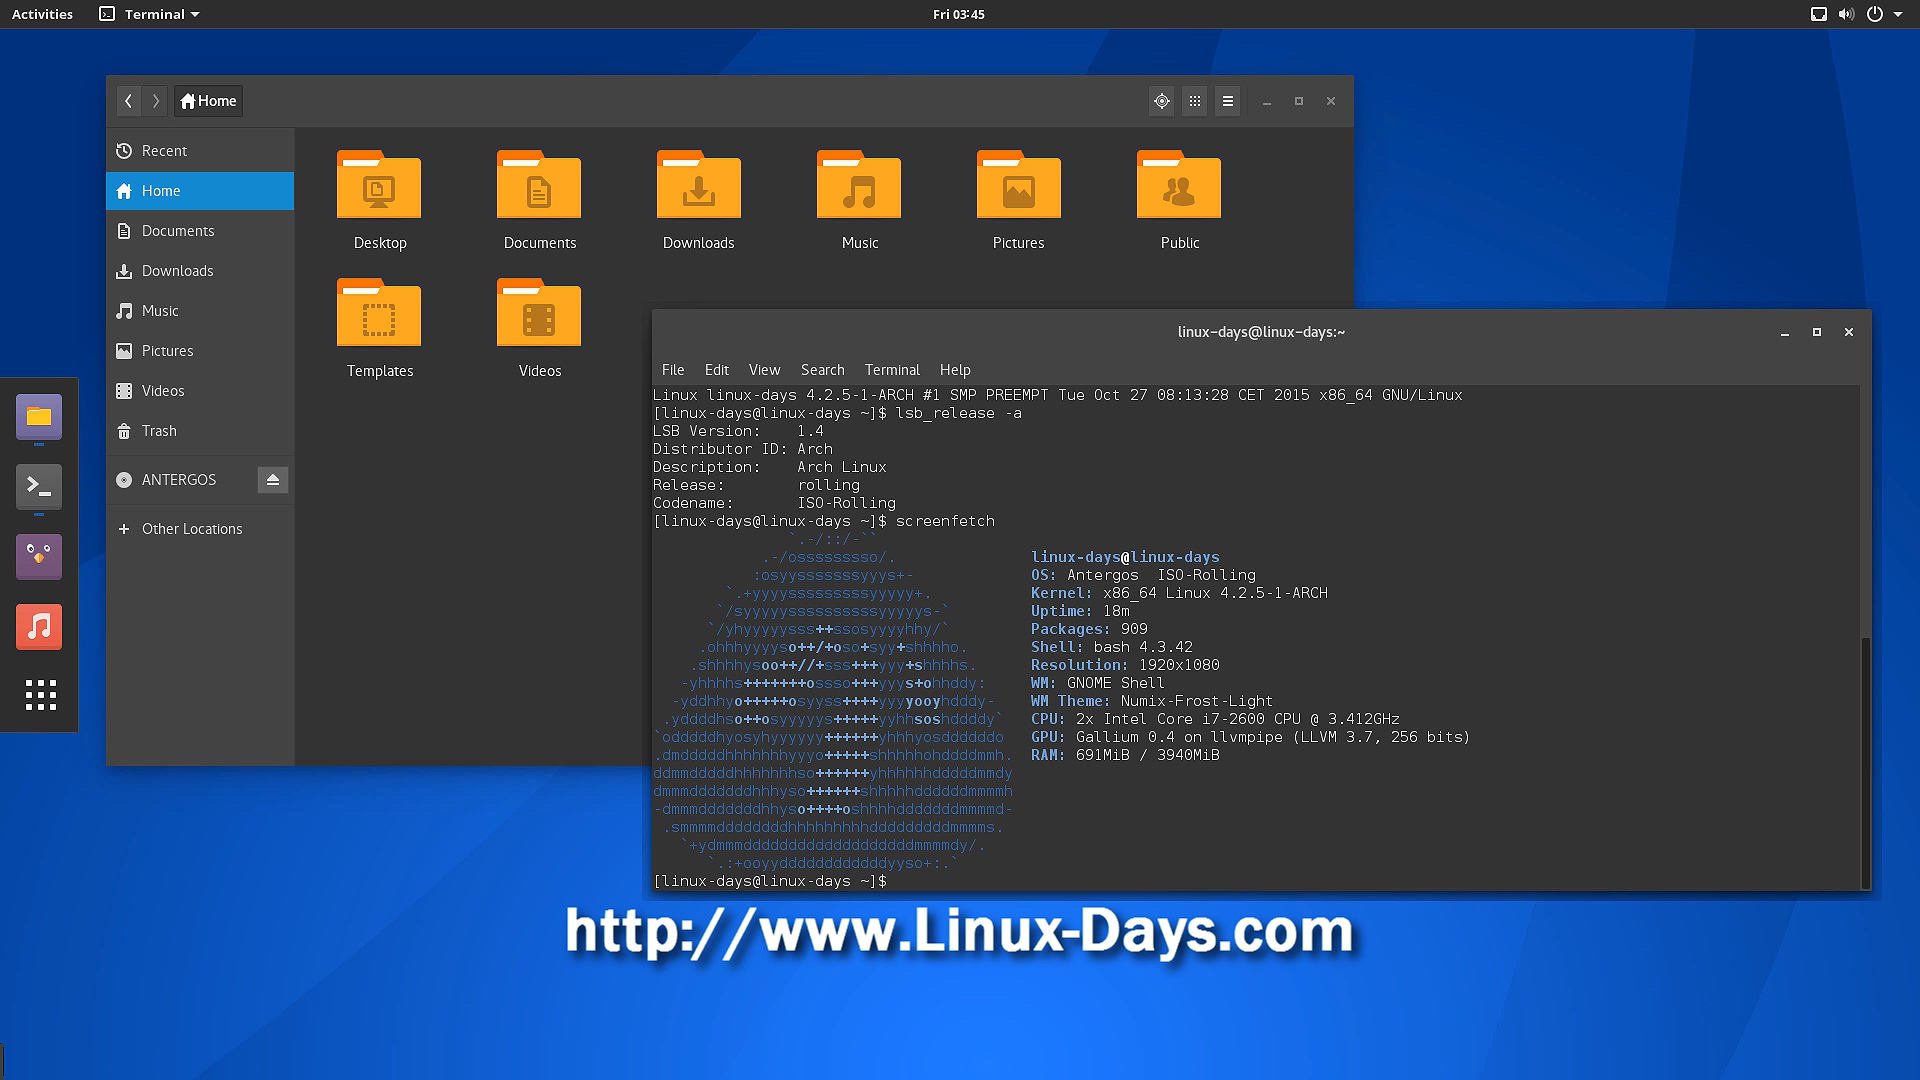1920x1080 pixels.
Task: Open Other Locations in sidebar
Action: pyautogui.click(x=200, y=529)
